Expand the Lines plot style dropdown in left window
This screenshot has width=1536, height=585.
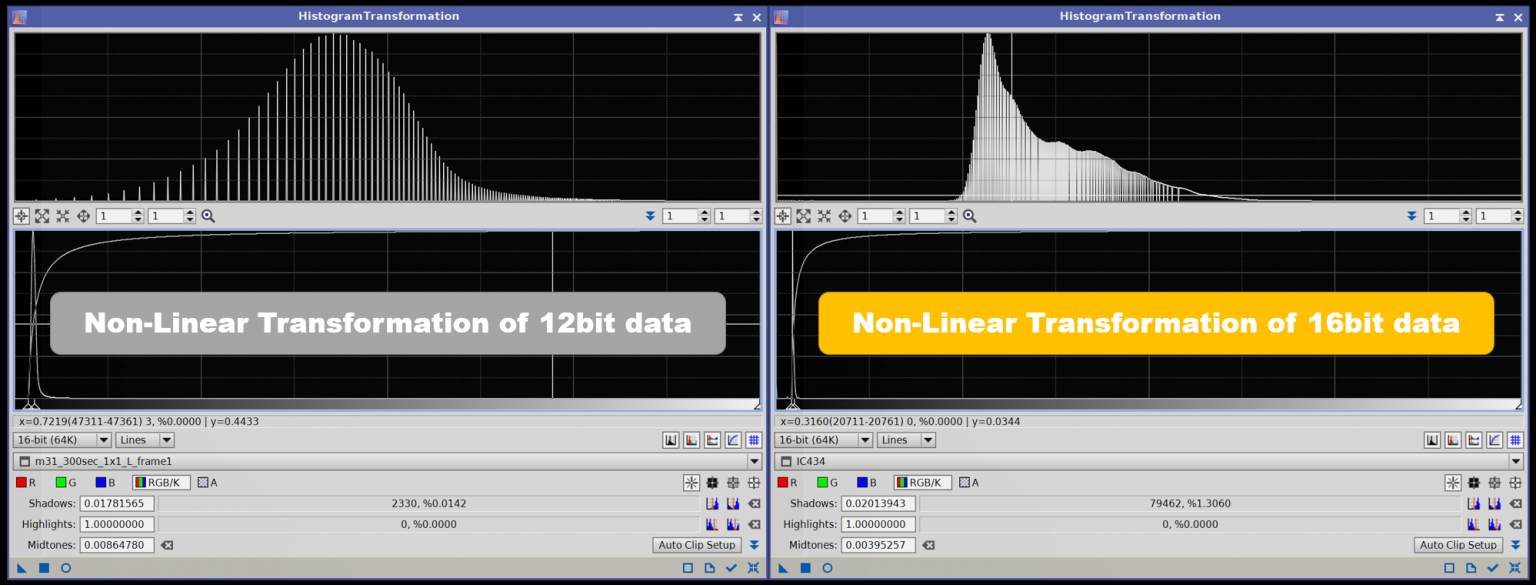pyautogui.click(x=166, y=440)
